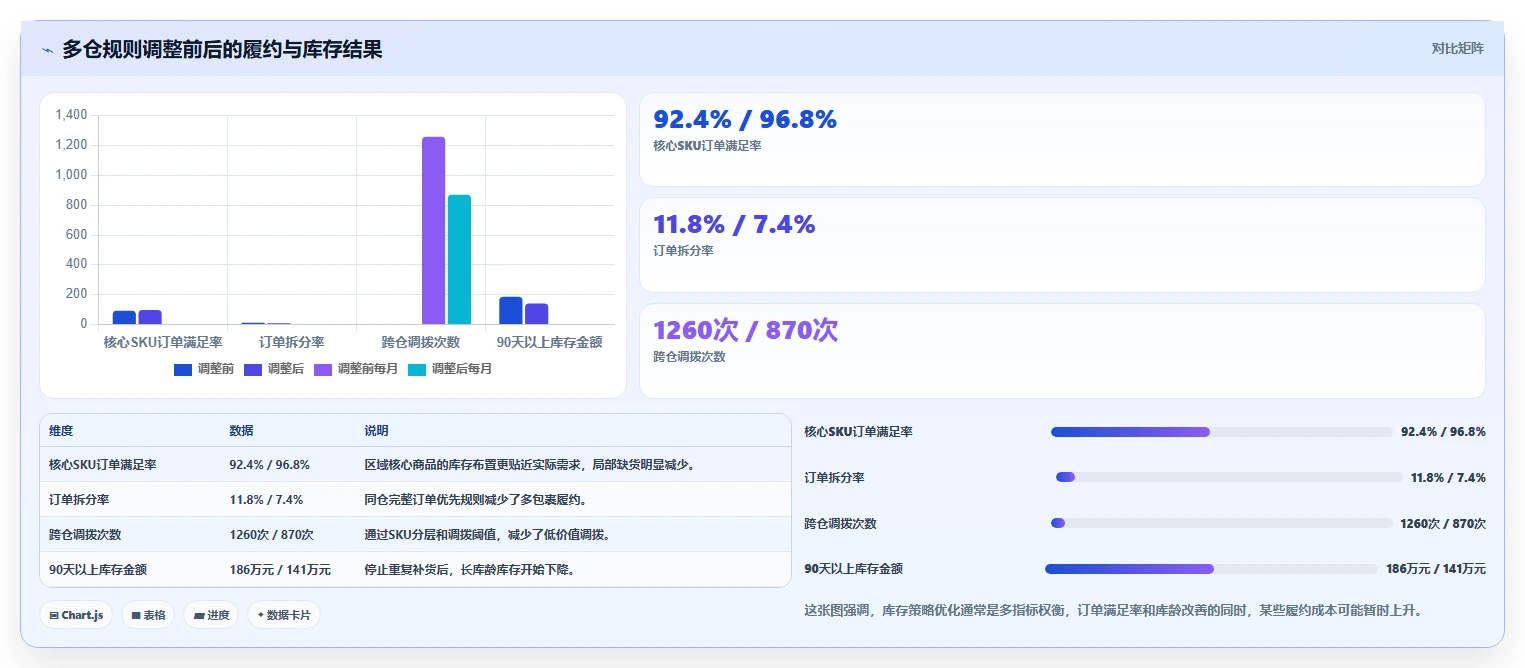Click the 进度 tag chip
The height and width of the screenshot is (668, 1525).
[x=210, y=615]
